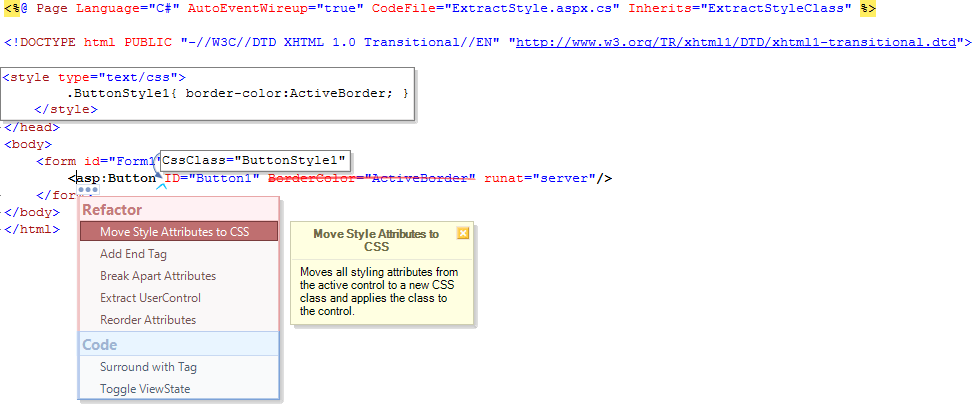The image size is (976, 407).
Task: Click the asp:Button tag name
Action: click(x=115, y=179)
